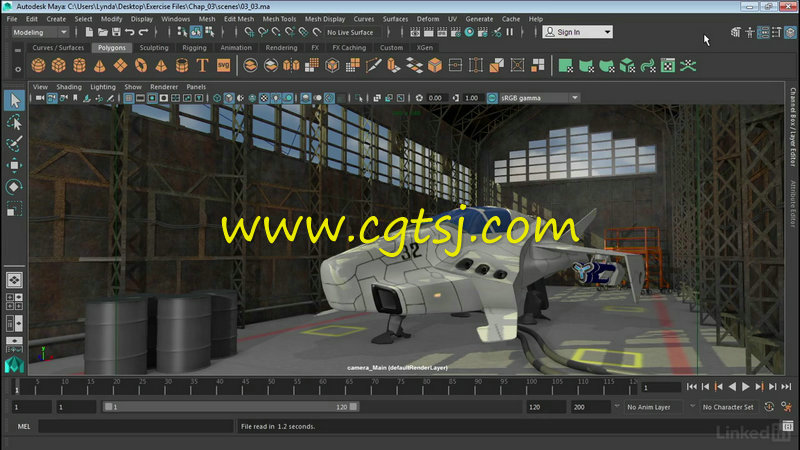Screen dimensions: 800x450
Task: Open the No Character Set dropdown arrow
Action: pos(692,406)
